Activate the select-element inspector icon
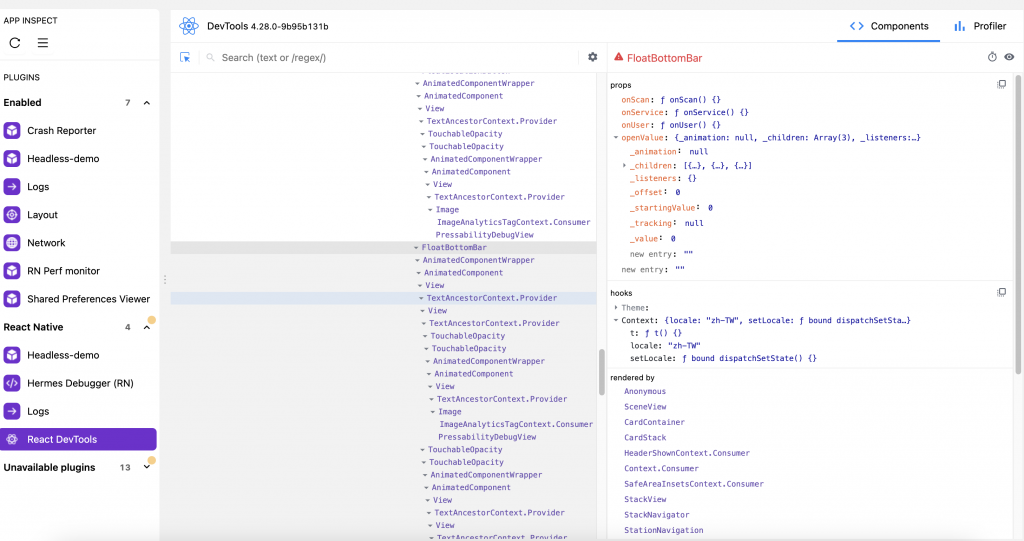 click(185, 57)
